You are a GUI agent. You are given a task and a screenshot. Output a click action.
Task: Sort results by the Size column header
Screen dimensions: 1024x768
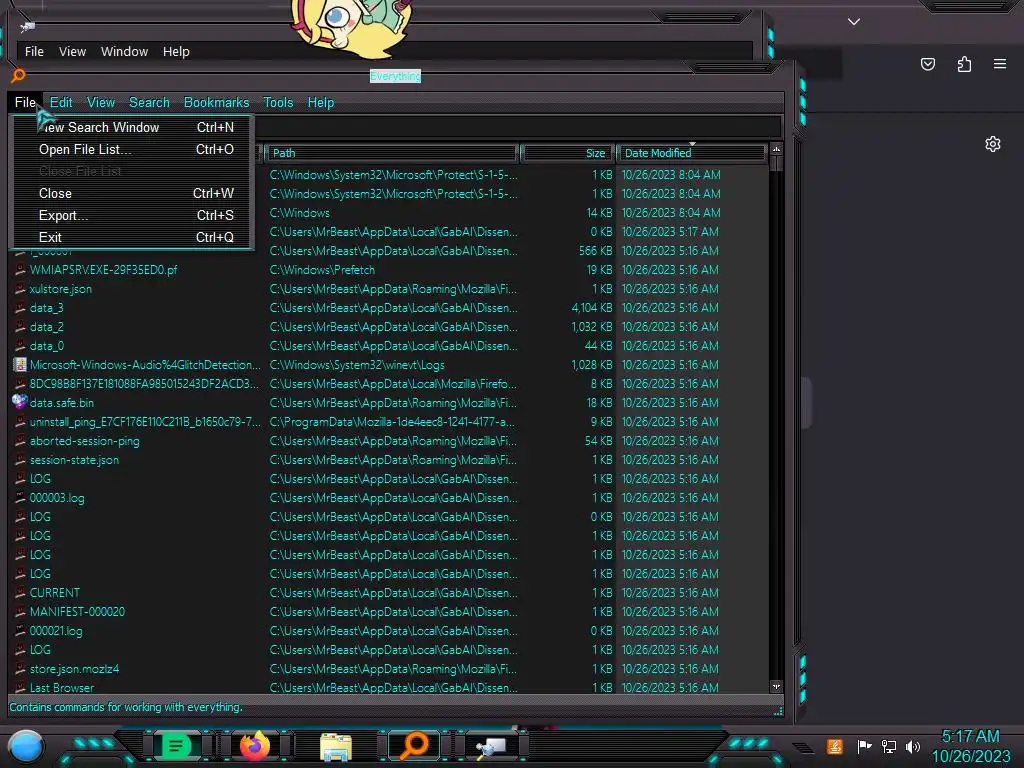tap(566, 153)
